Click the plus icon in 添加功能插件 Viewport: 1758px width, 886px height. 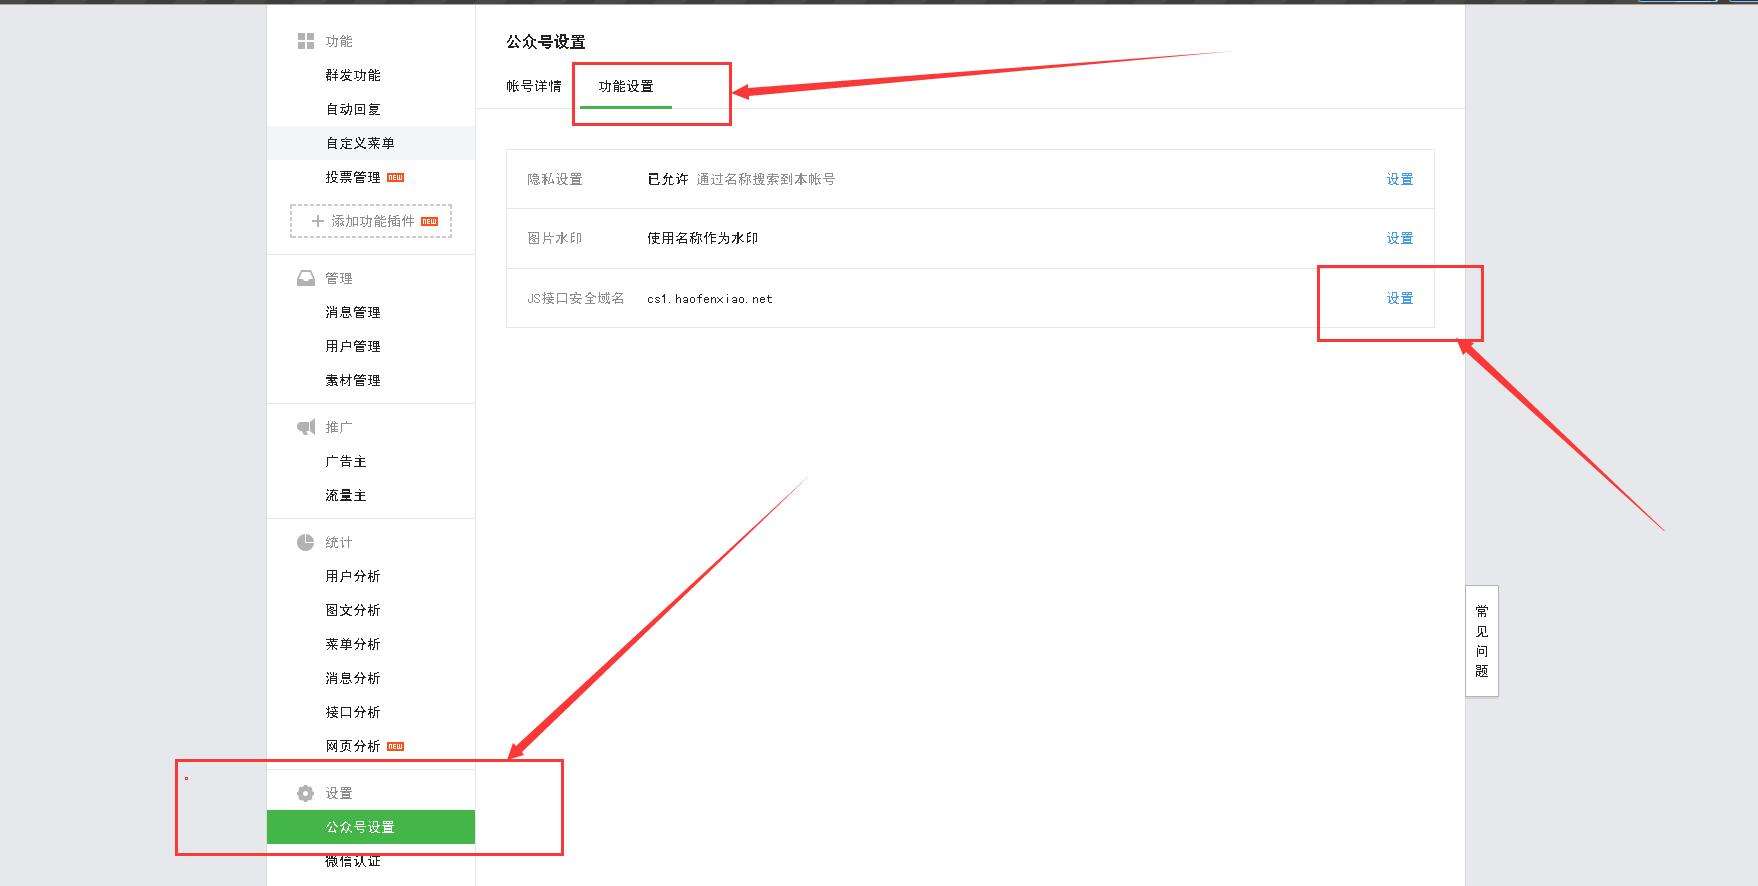[318, 221]
